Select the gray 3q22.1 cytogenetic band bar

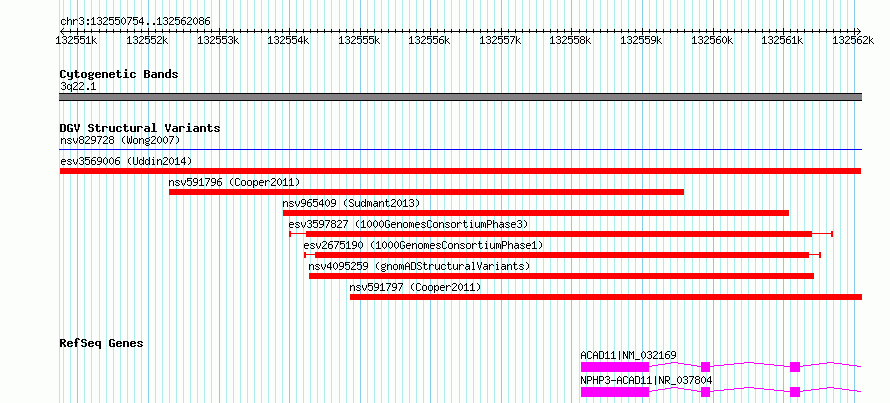[460, 97]
